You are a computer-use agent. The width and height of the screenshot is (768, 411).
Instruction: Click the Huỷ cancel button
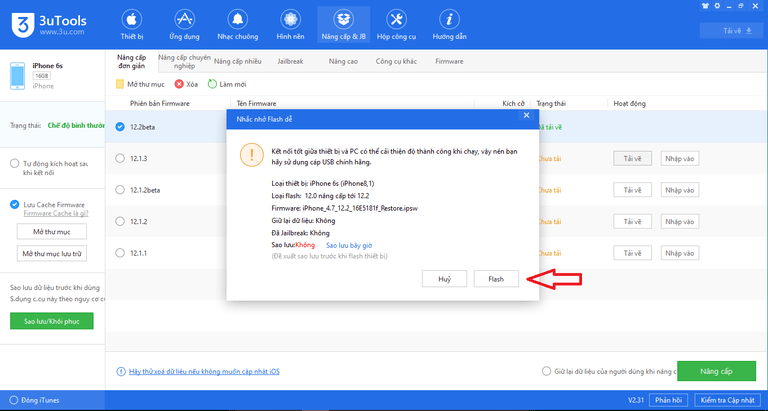click(444, 279)
